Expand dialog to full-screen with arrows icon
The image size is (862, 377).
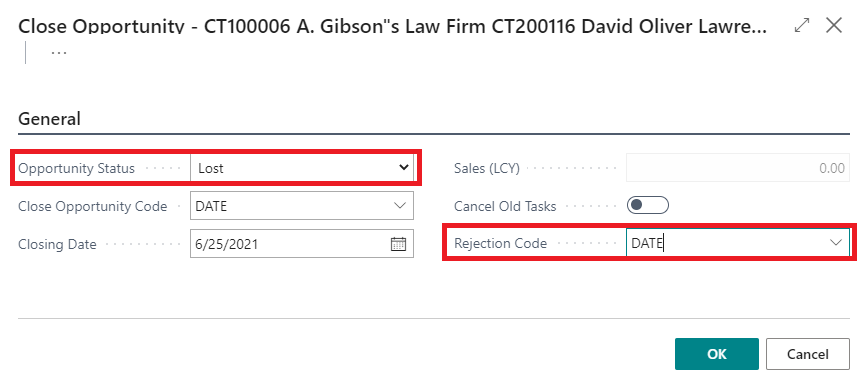[802, 25]
